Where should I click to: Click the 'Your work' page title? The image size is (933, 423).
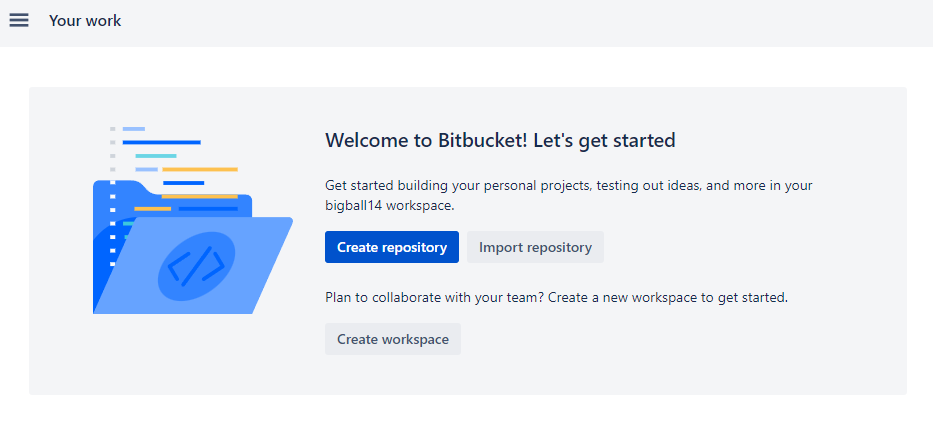(85, 21)
